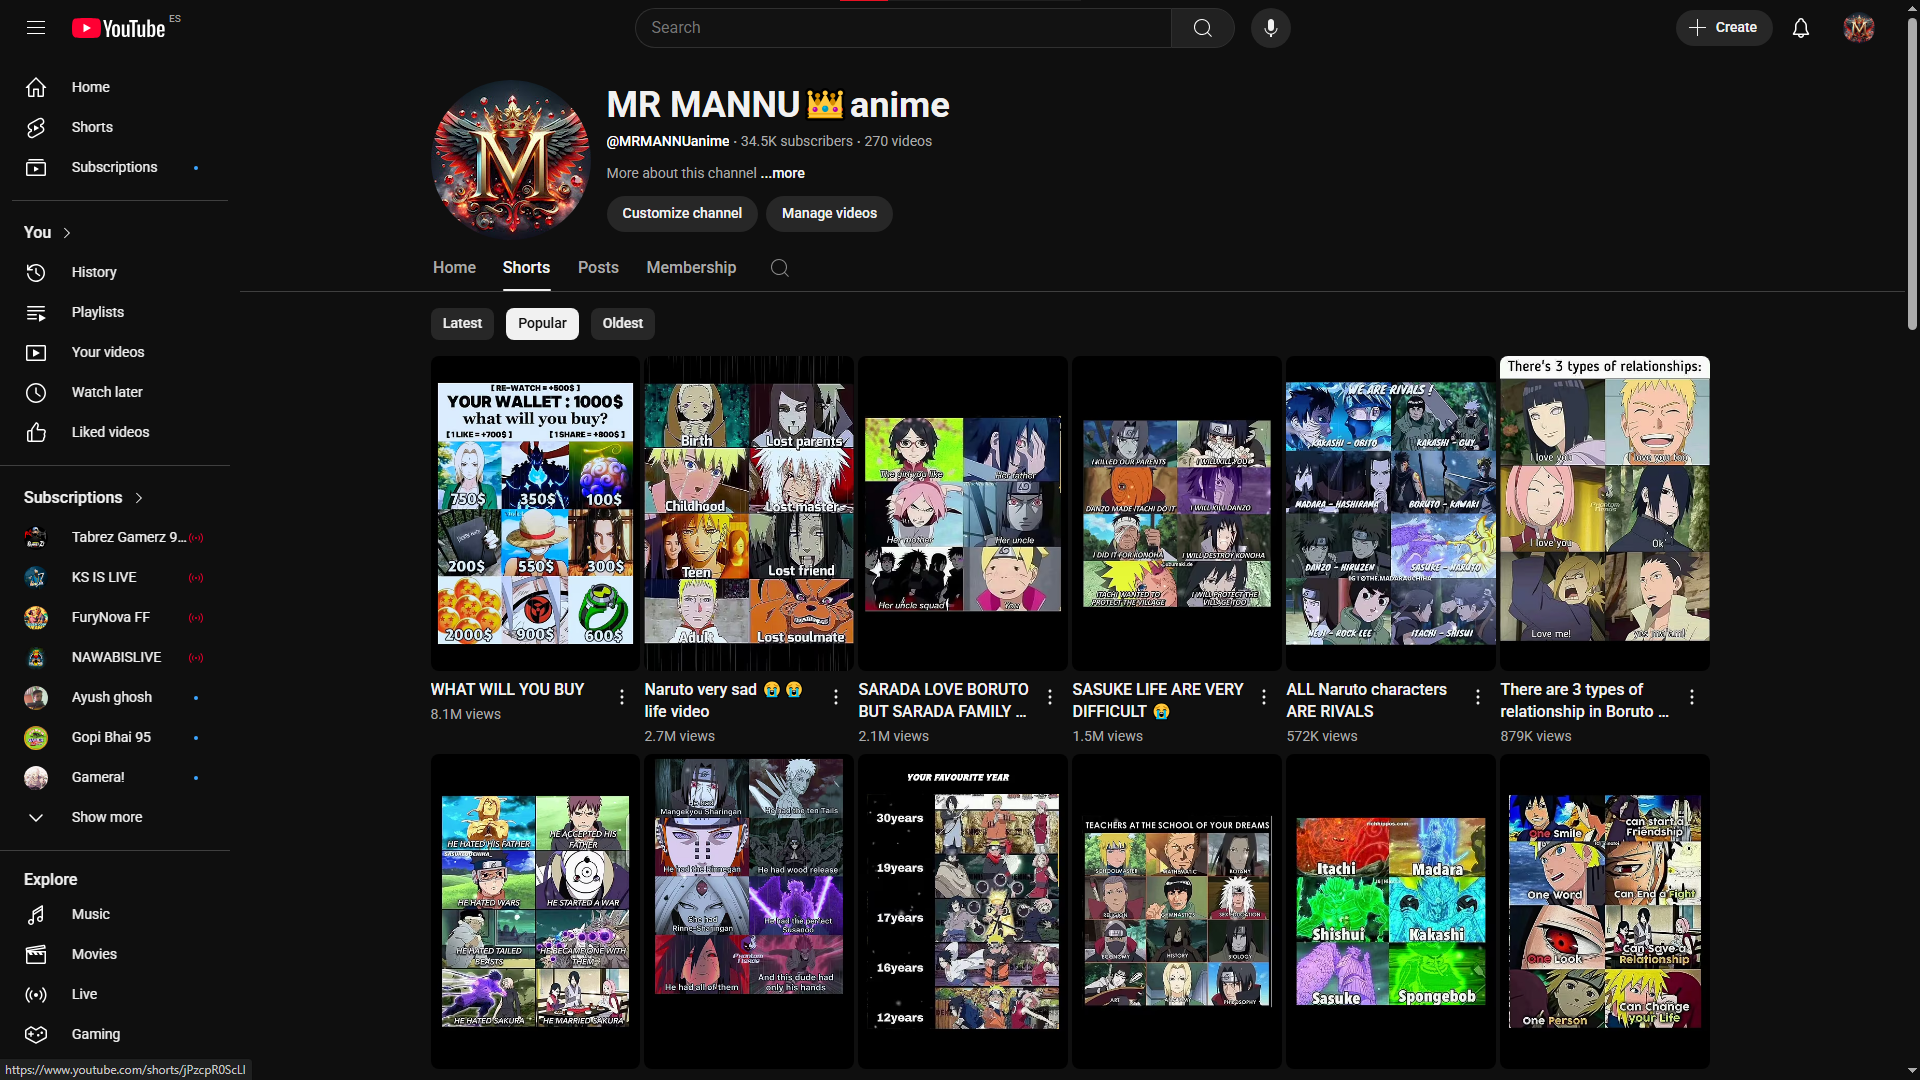Screen dimensions: 1920x1080
Task: Click the MR MANNU channel profile picture
Action: (x=511, y=160)
